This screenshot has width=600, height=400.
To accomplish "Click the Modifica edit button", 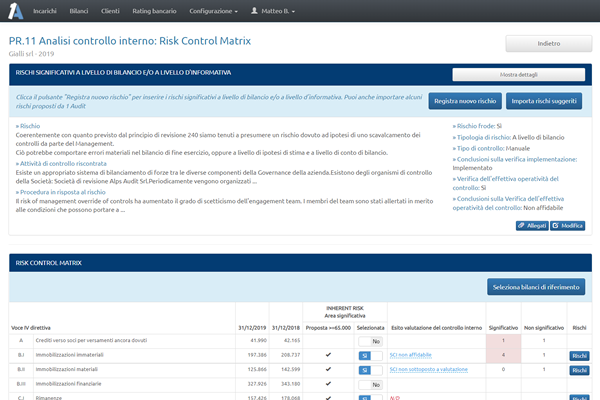I will (567, 226).
